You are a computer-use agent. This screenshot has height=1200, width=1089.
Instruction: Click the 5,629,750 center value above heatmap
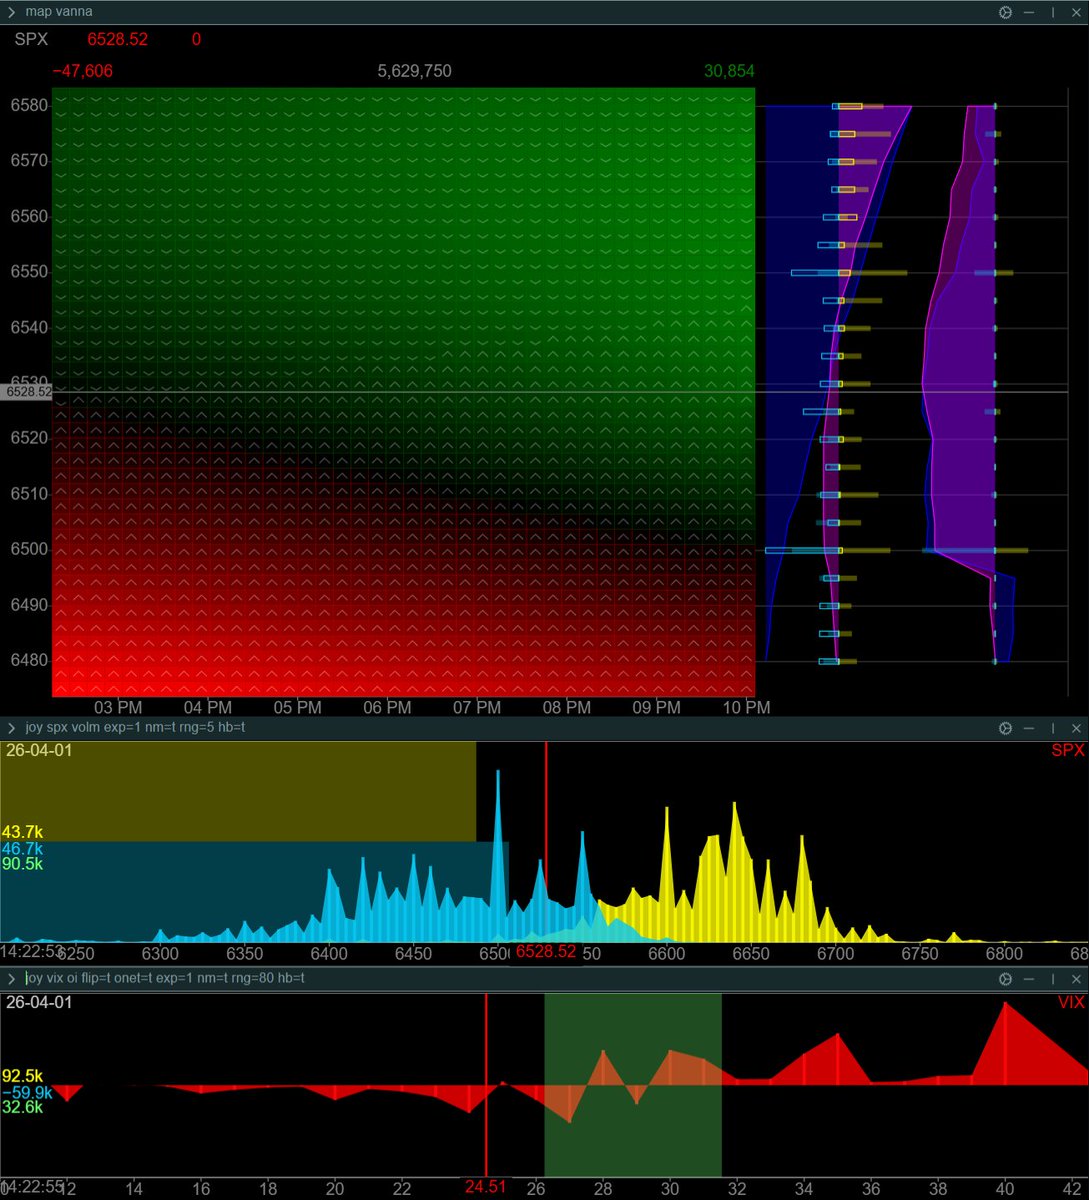(414, 71)
